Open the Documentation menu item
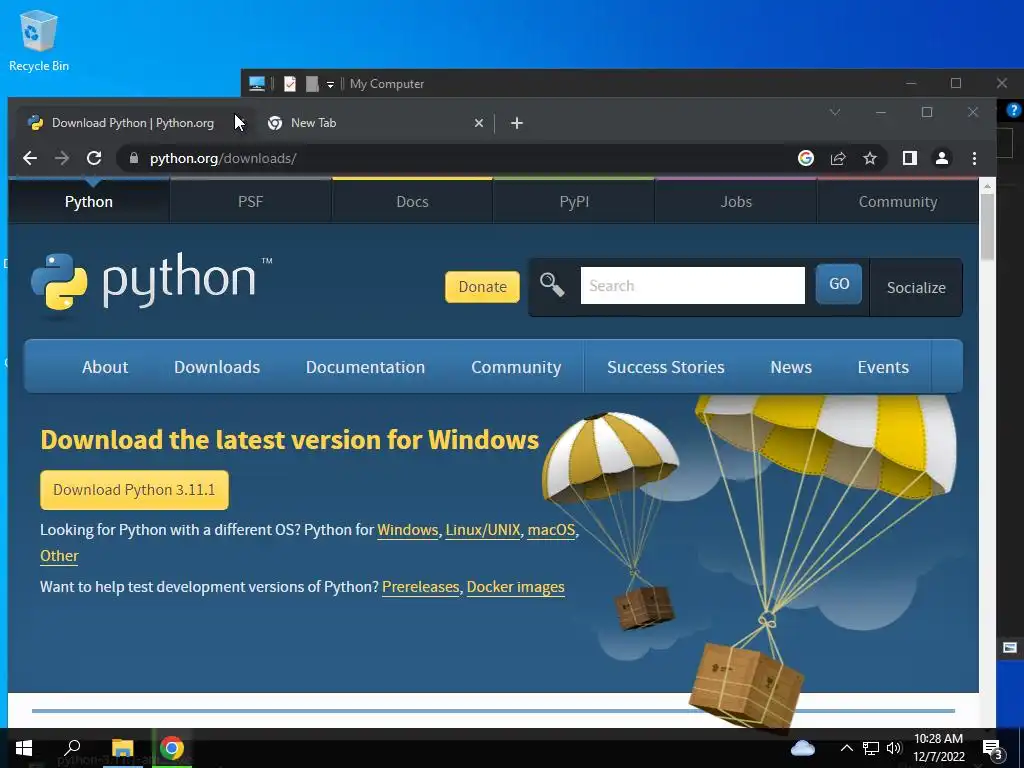1024x768 pixels. (365, 367)
